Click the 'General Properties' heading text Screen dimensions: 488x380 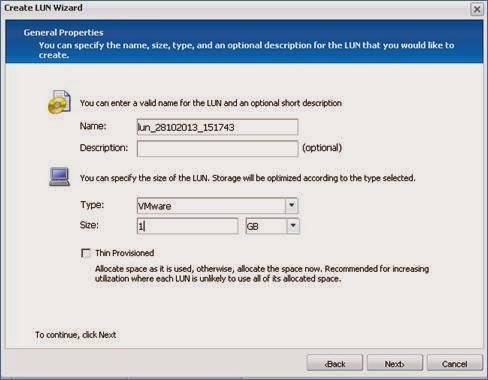pyautogui.click(x=63, y=33)
